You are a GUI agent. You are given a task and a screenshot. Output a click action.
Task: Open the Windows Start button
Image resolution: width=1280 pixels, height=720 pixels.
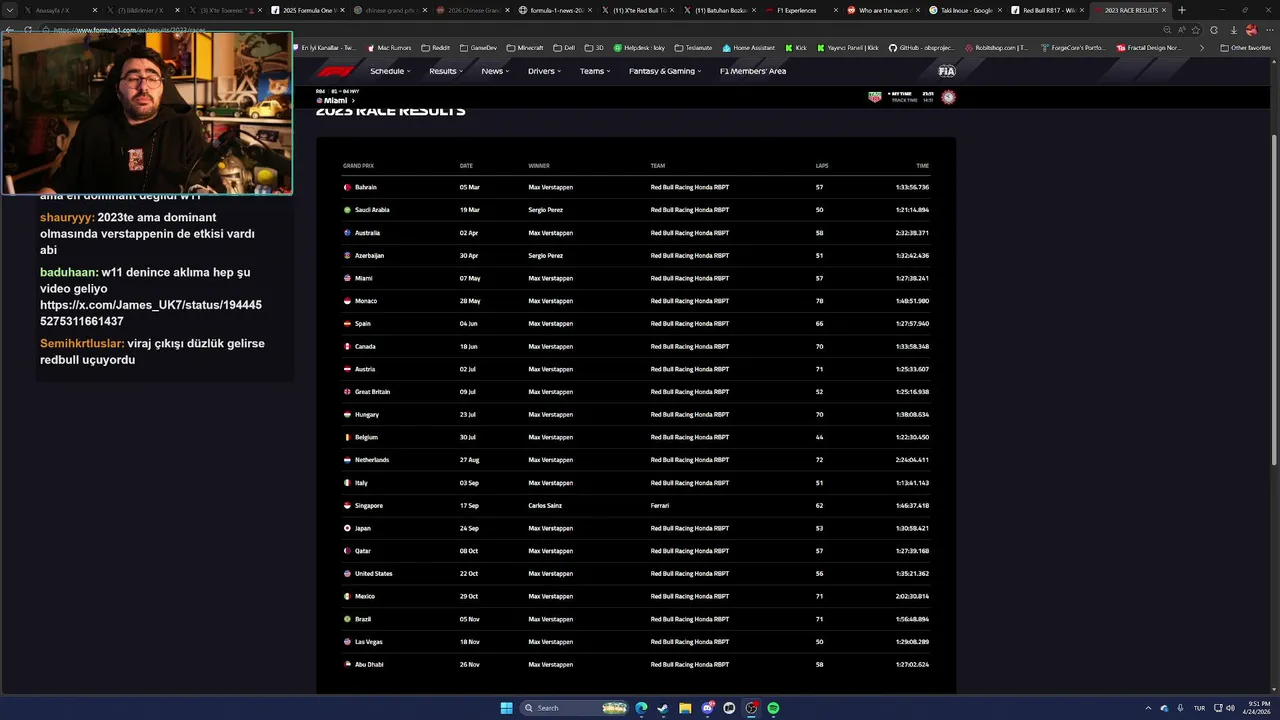click(x=506, y=708)
